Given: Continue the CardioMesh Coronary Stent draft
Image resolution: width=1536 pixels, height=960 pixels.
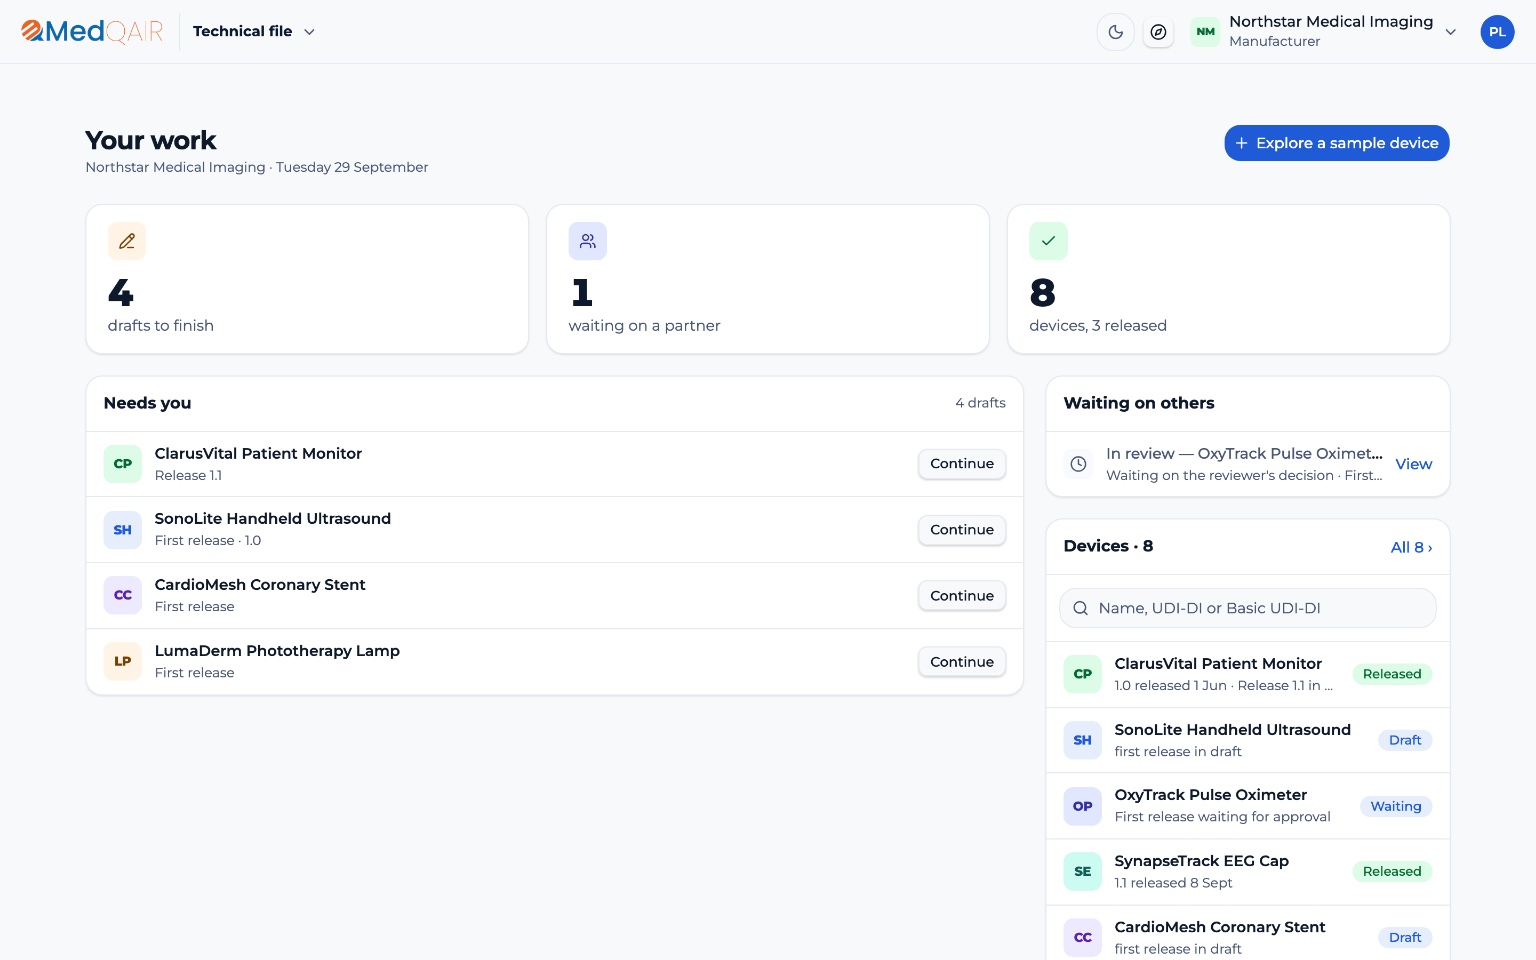Looking at the screenshot, I should [x=962, y=596].
